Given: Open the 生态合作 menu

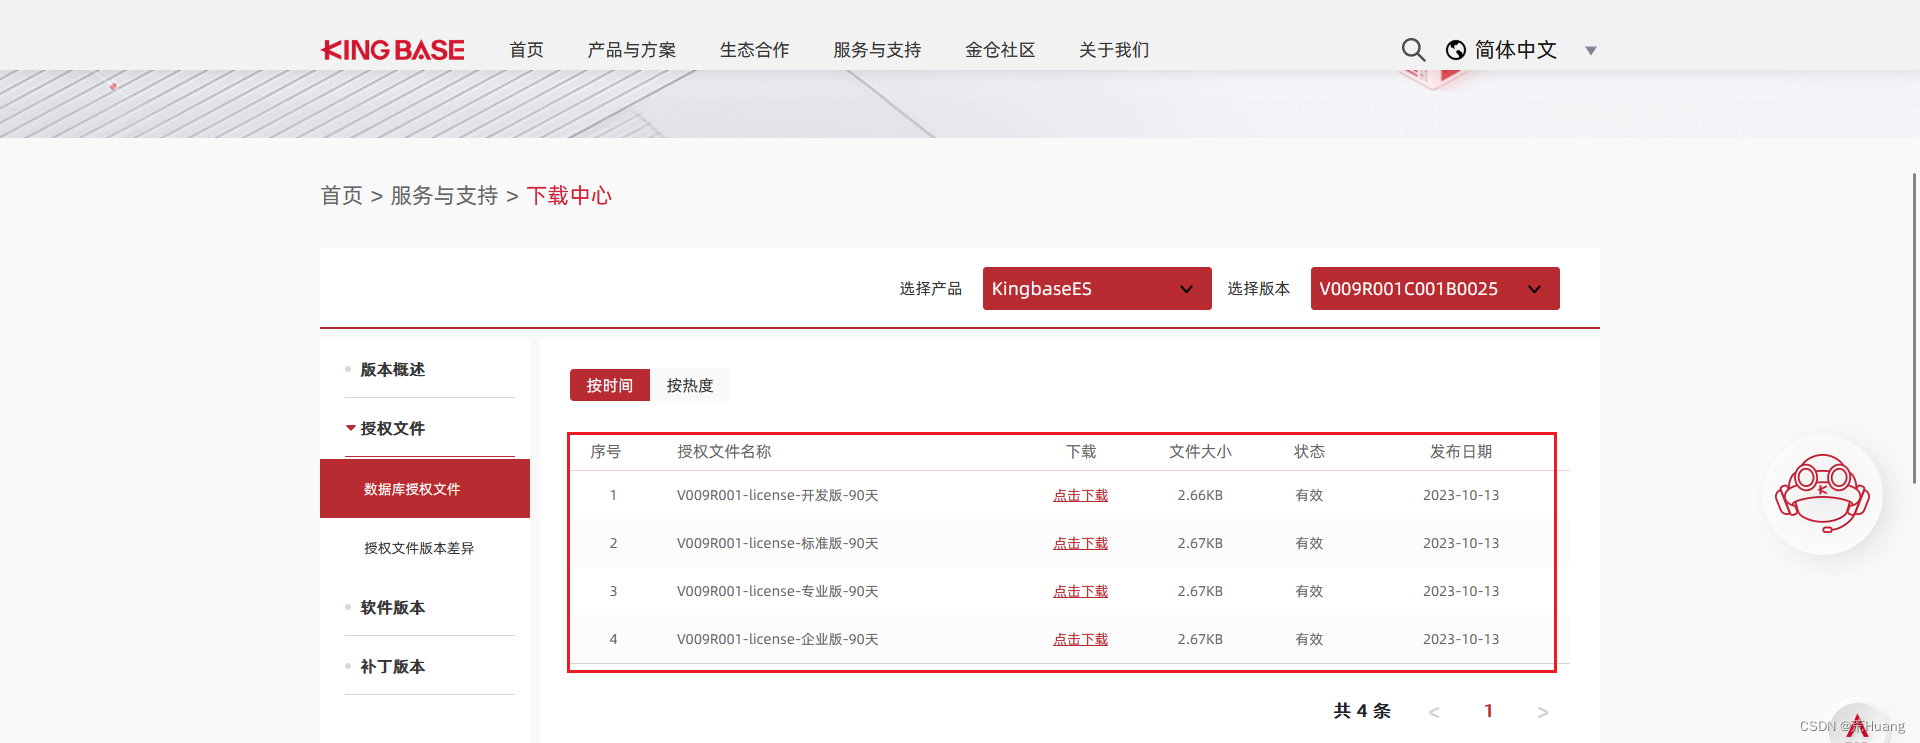Looking at the screenshot, I should (755, 50).
